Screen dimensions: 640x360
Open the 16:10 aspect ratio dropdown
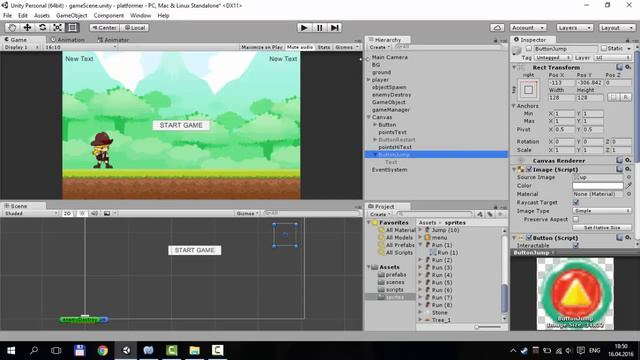click(x=80, y=47)
